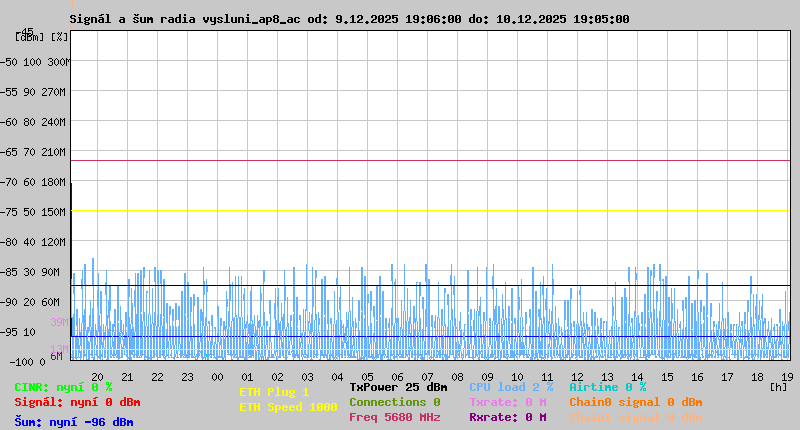The image size is (800, 430).
Task: Click the graph title with radio name vysluni_ap8_ac
Action: tap(349, 19)
